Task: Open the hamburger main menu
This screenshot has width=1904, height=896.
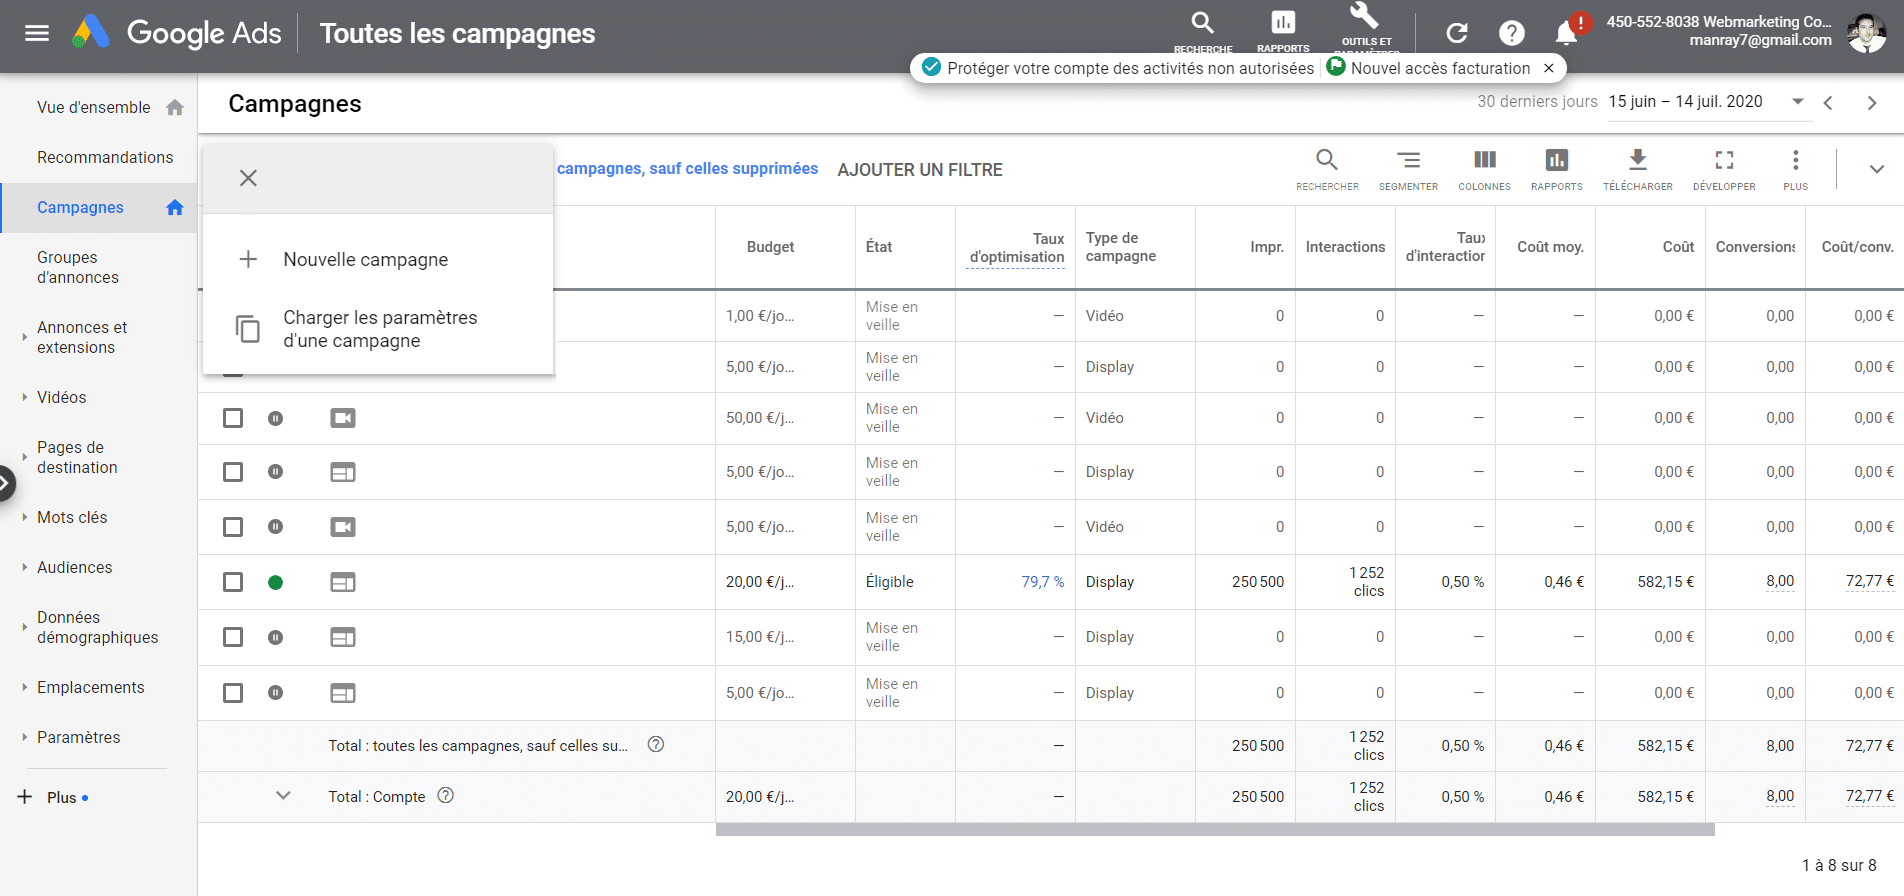Action: [x=37, y=33]
